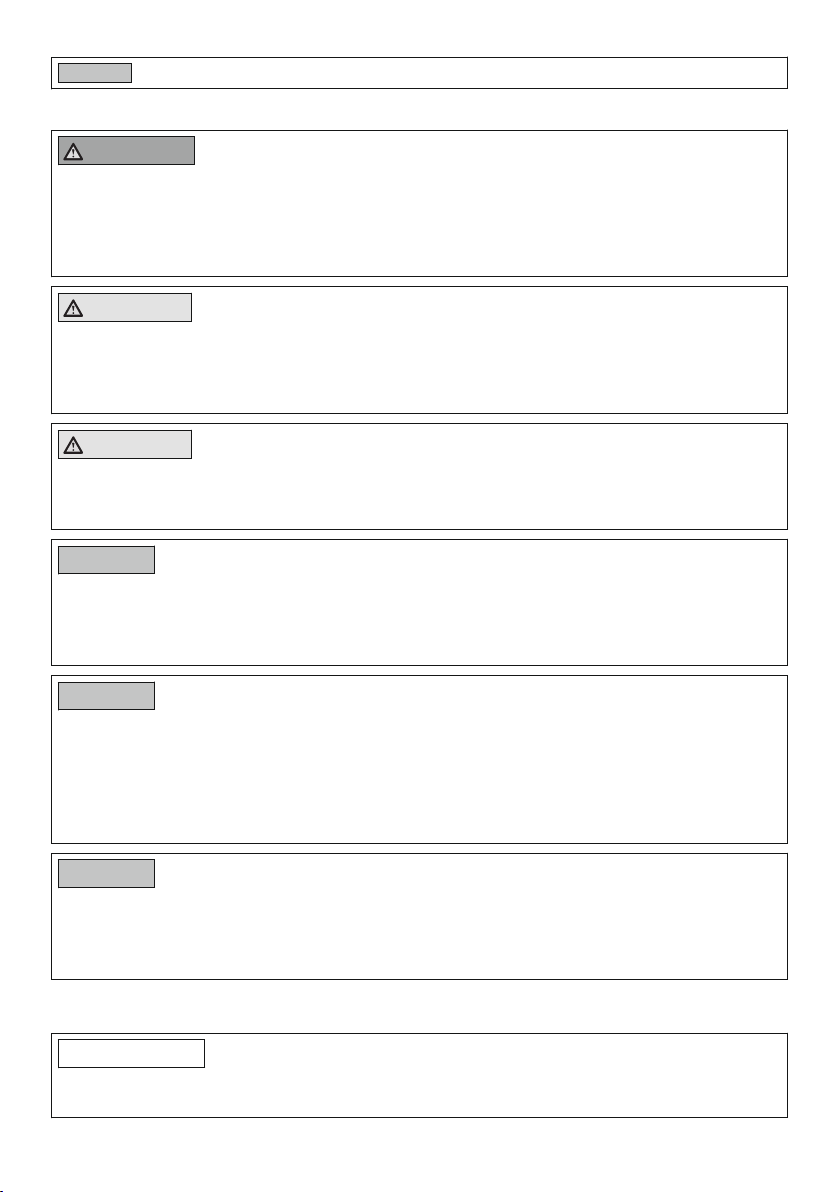Click the warning triangle in the lower light gray label
The width and height of the screenshot is (840, 1192).
click(x=73, y=445)
